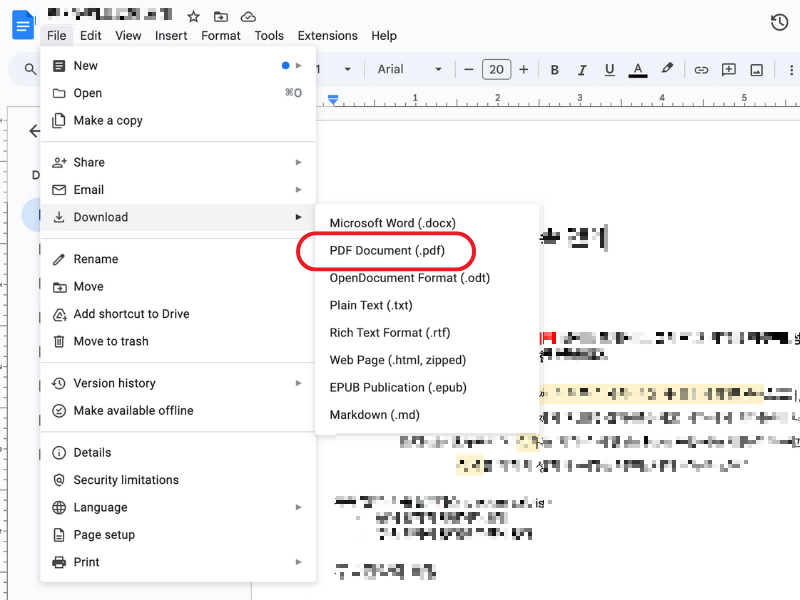The width and height of the screenshot is (800, 600).
Task: Open the Edit menu
Action: [x=90, y=36]
